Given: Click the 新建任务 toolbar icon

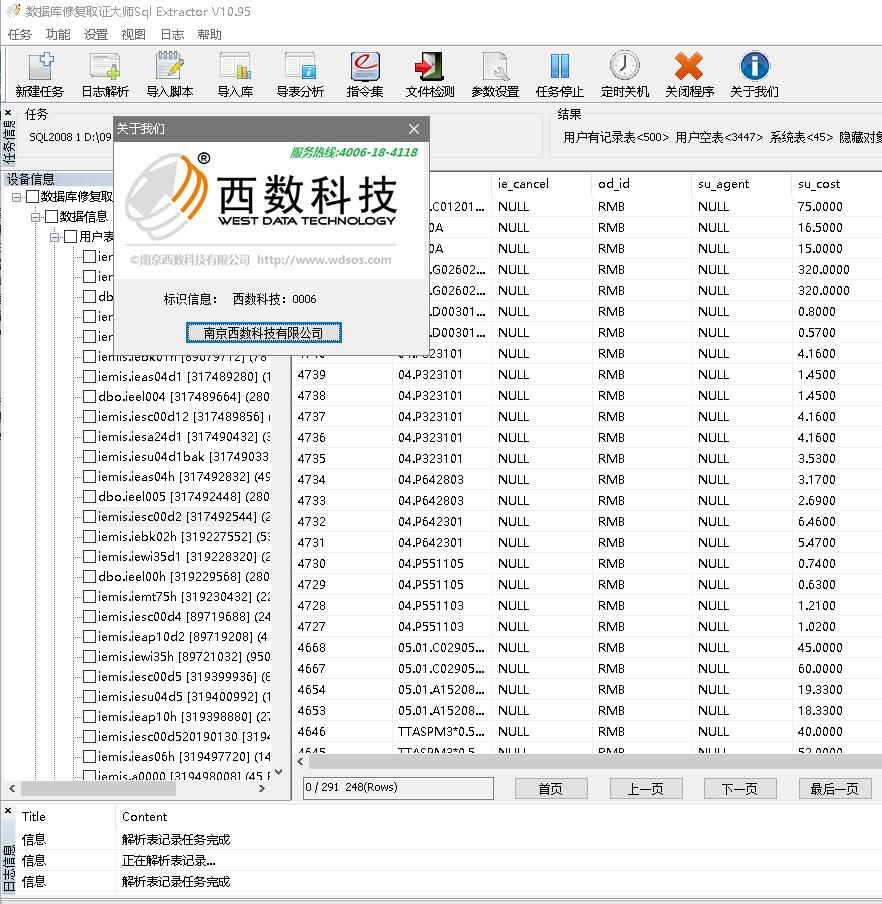Looking at the screenshot, I should [40, 74].
